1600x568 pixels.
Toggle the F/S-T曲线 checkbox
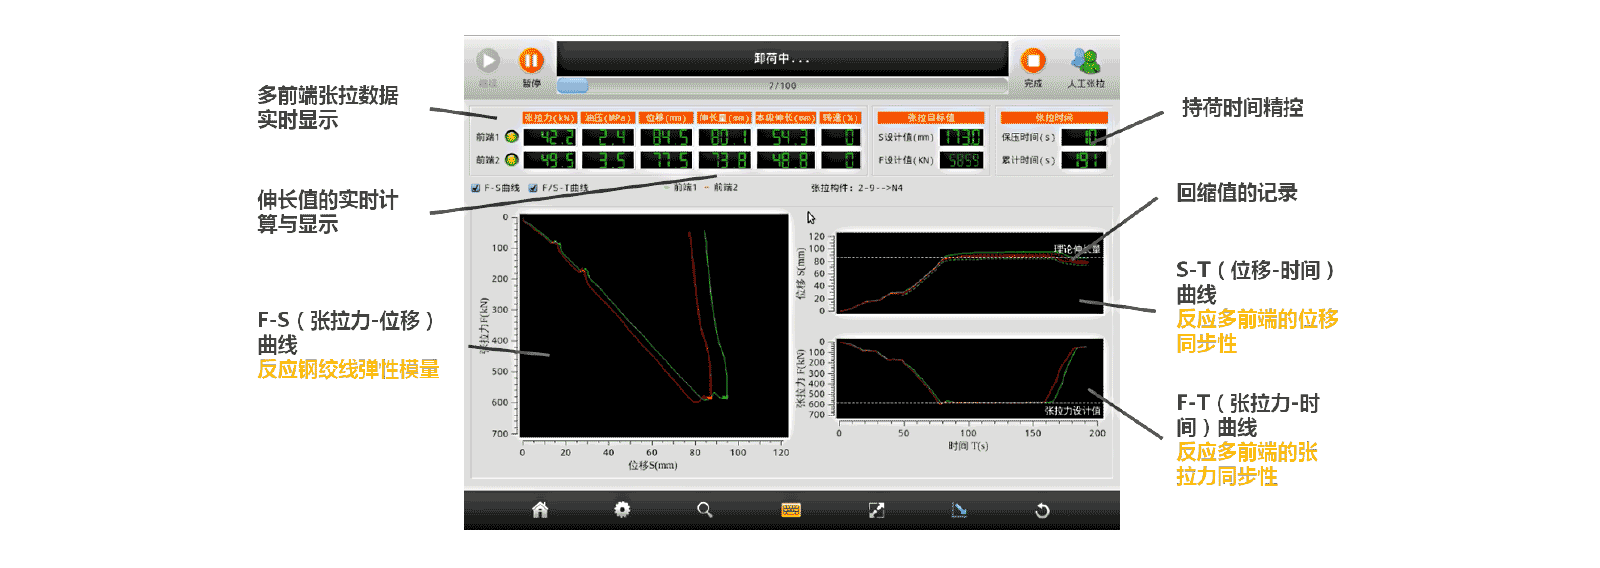533,188
